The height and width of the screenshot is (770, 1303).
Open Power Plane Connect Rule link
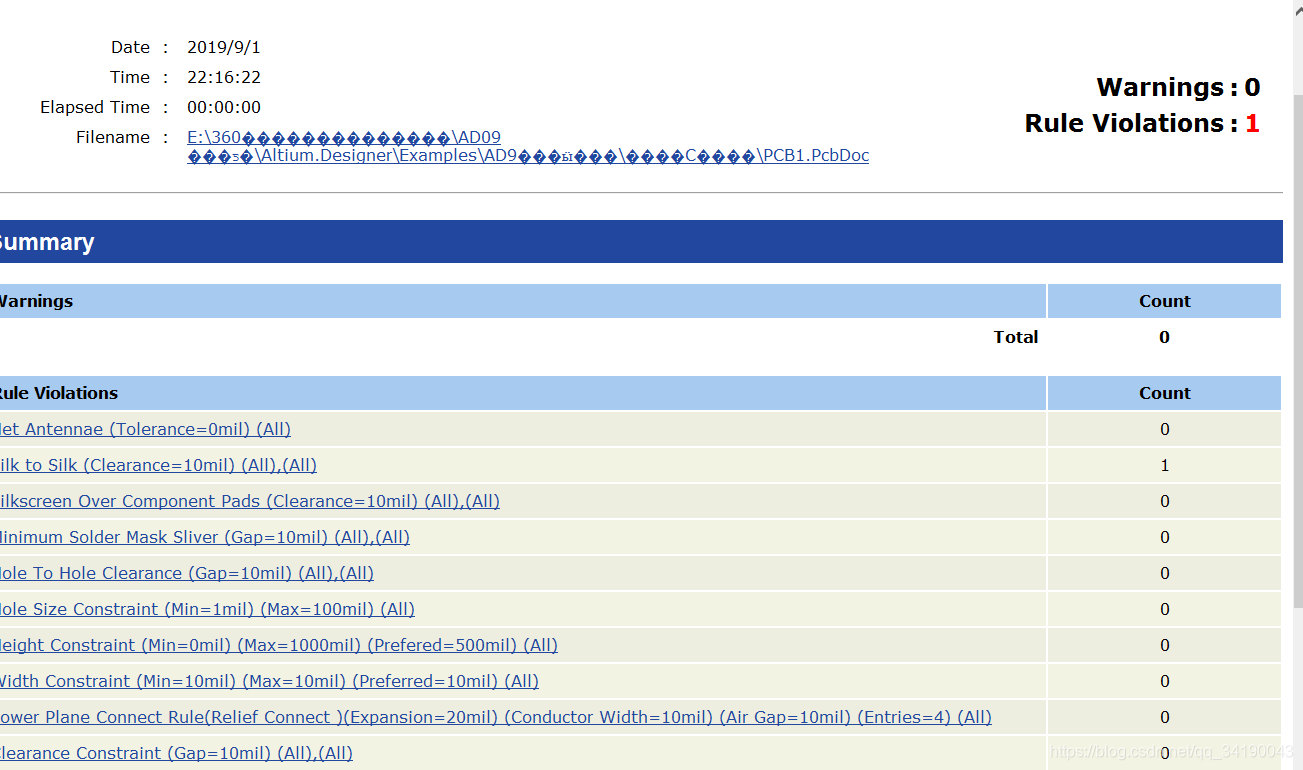click(x=496, y=717)
